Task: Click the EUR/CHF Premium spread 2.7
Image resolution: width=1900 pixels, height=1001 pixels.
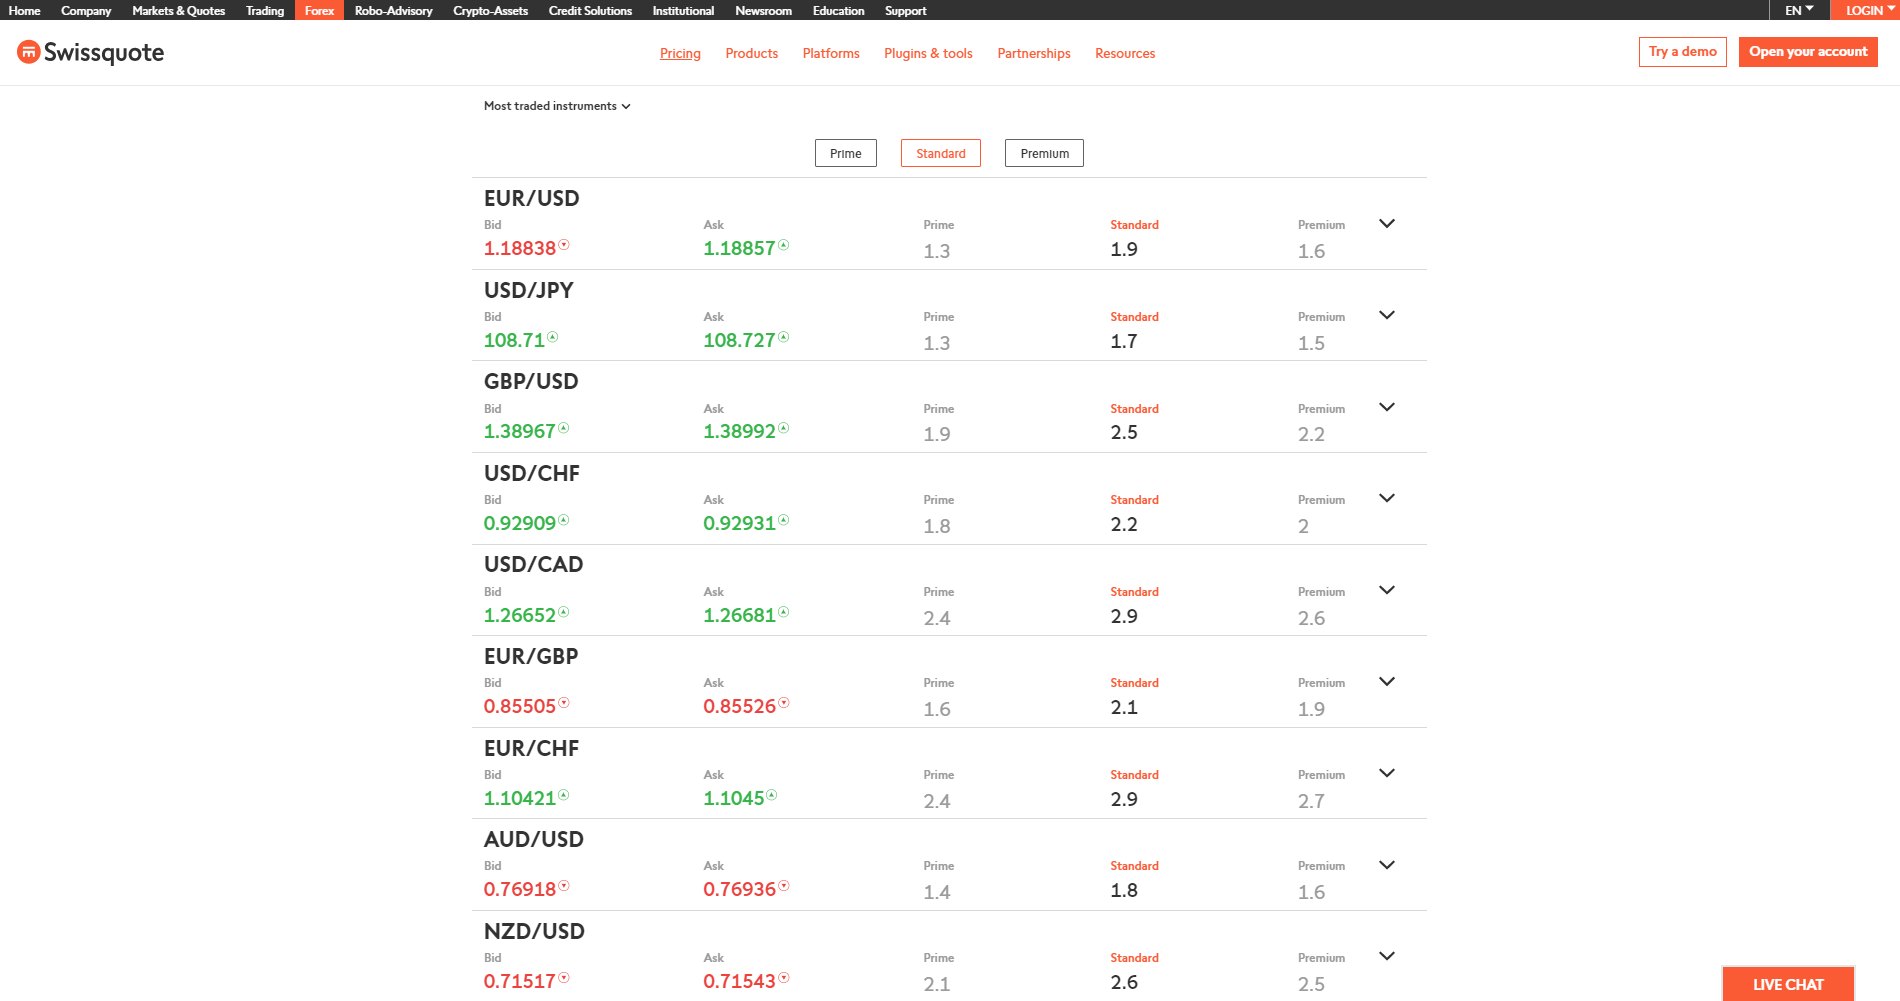Action: pos(1311,801)
